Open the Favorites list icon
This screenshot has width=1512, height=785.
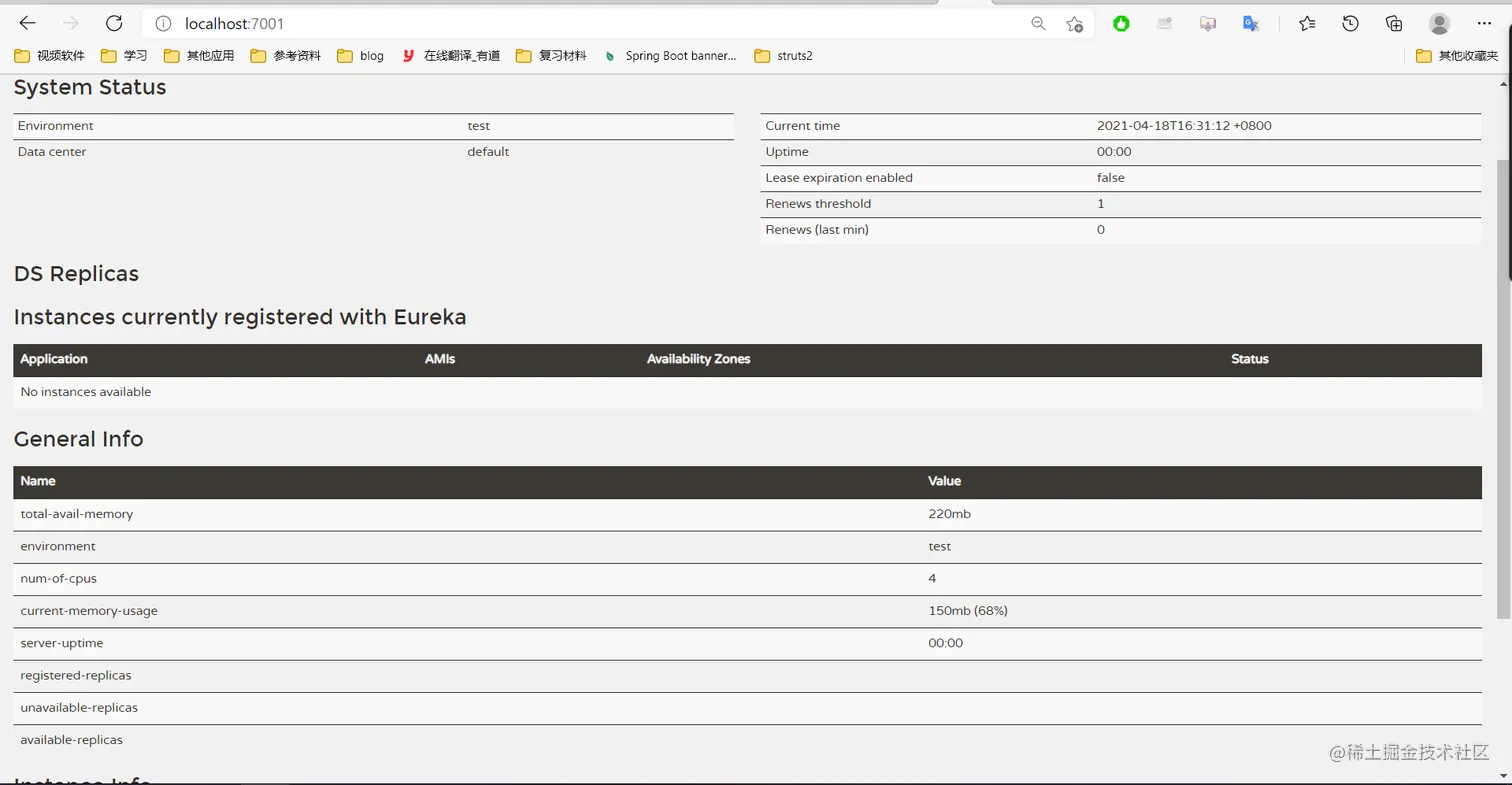[1307, 23]
